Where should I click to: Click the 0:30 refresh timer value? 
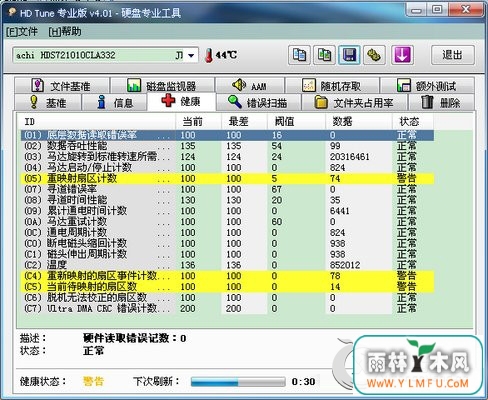coord(303,382)
